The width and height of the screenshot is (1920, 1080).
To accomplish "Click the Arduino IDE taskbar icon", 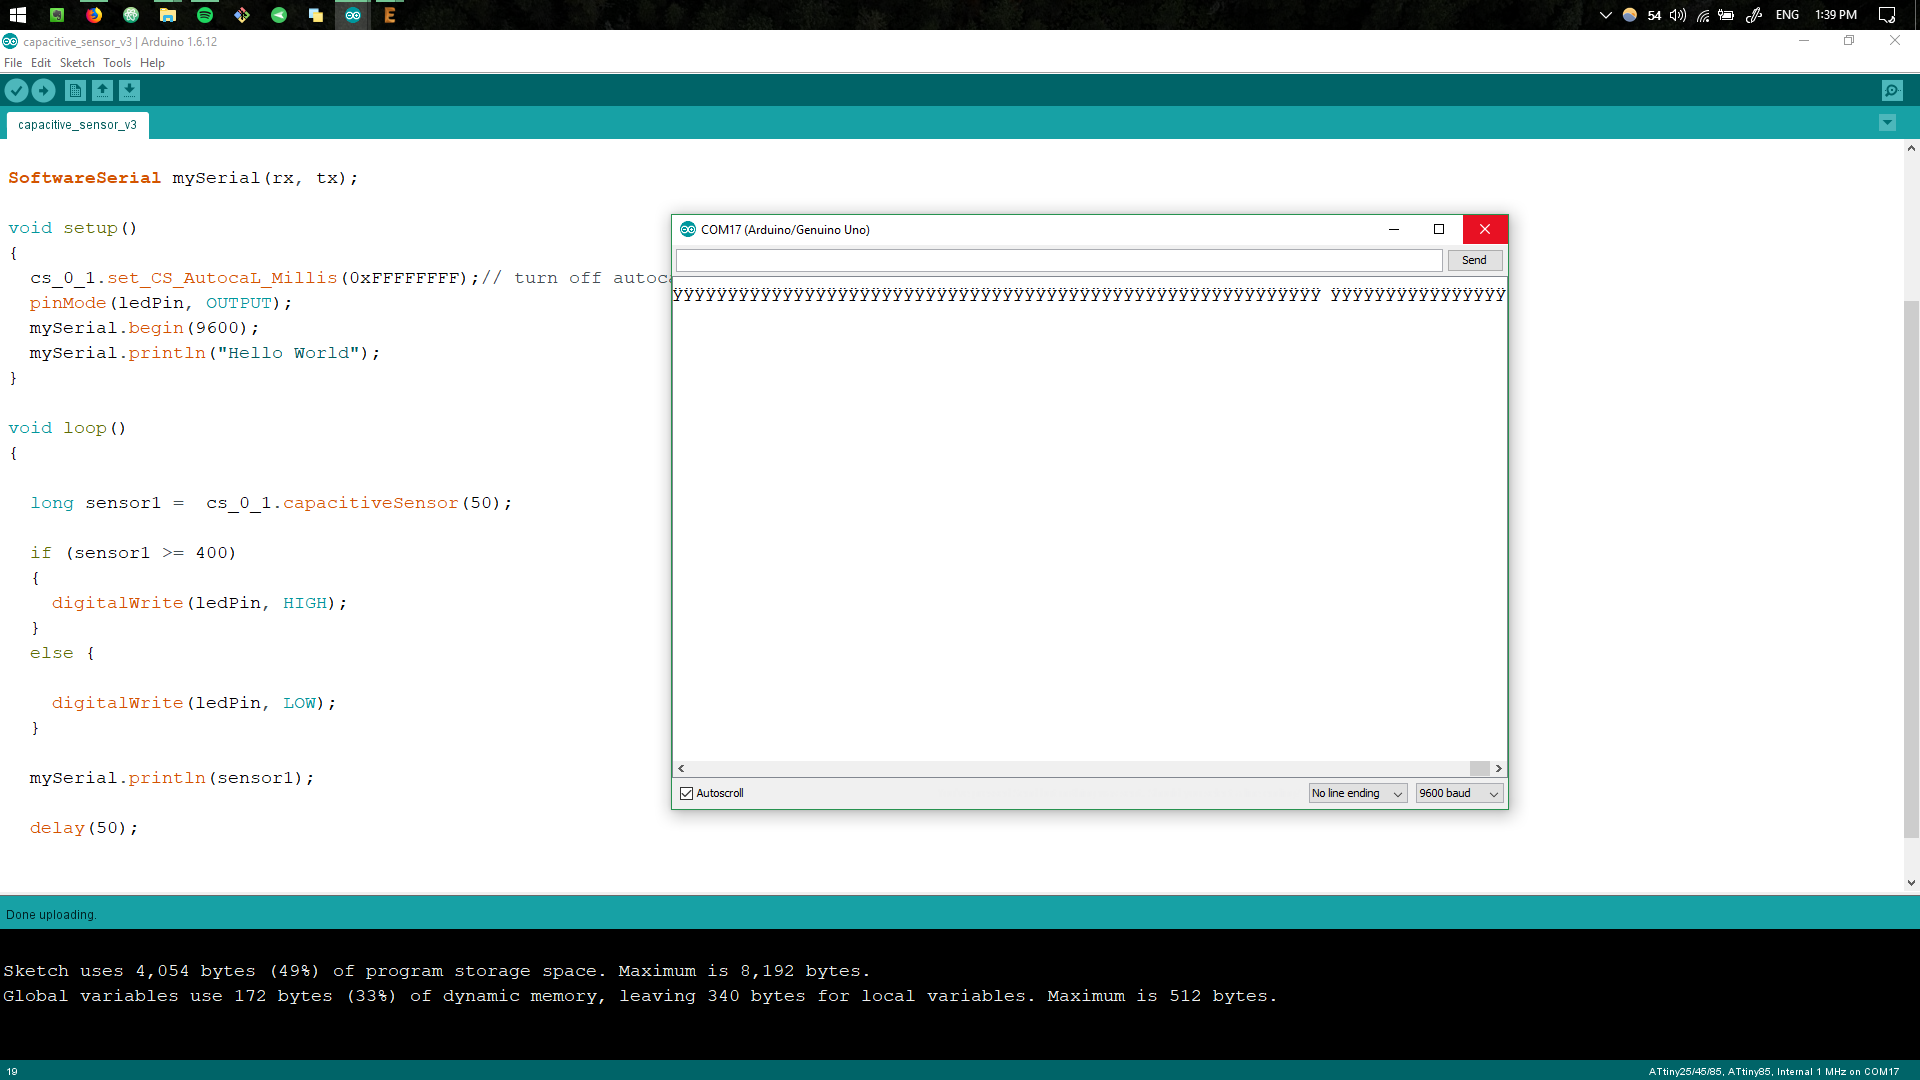I will tap(353, 15).
